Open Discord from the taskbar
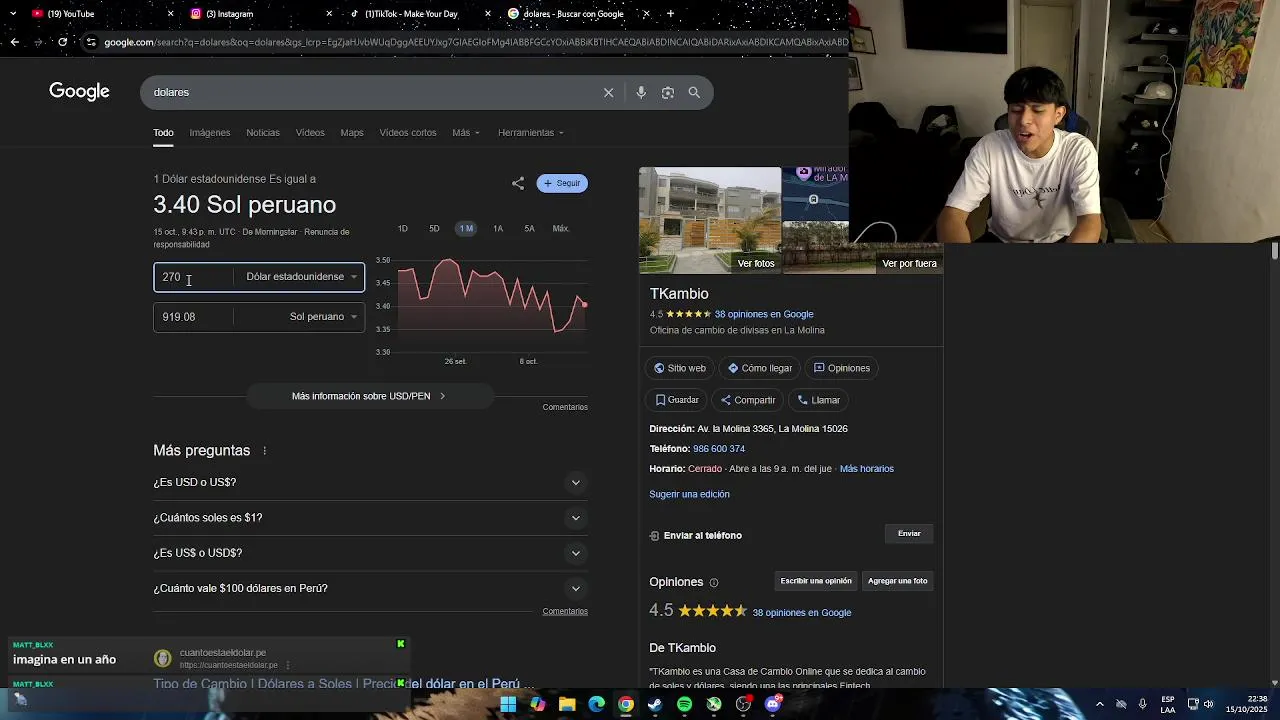1280x720 pixels. coord(772,704)
